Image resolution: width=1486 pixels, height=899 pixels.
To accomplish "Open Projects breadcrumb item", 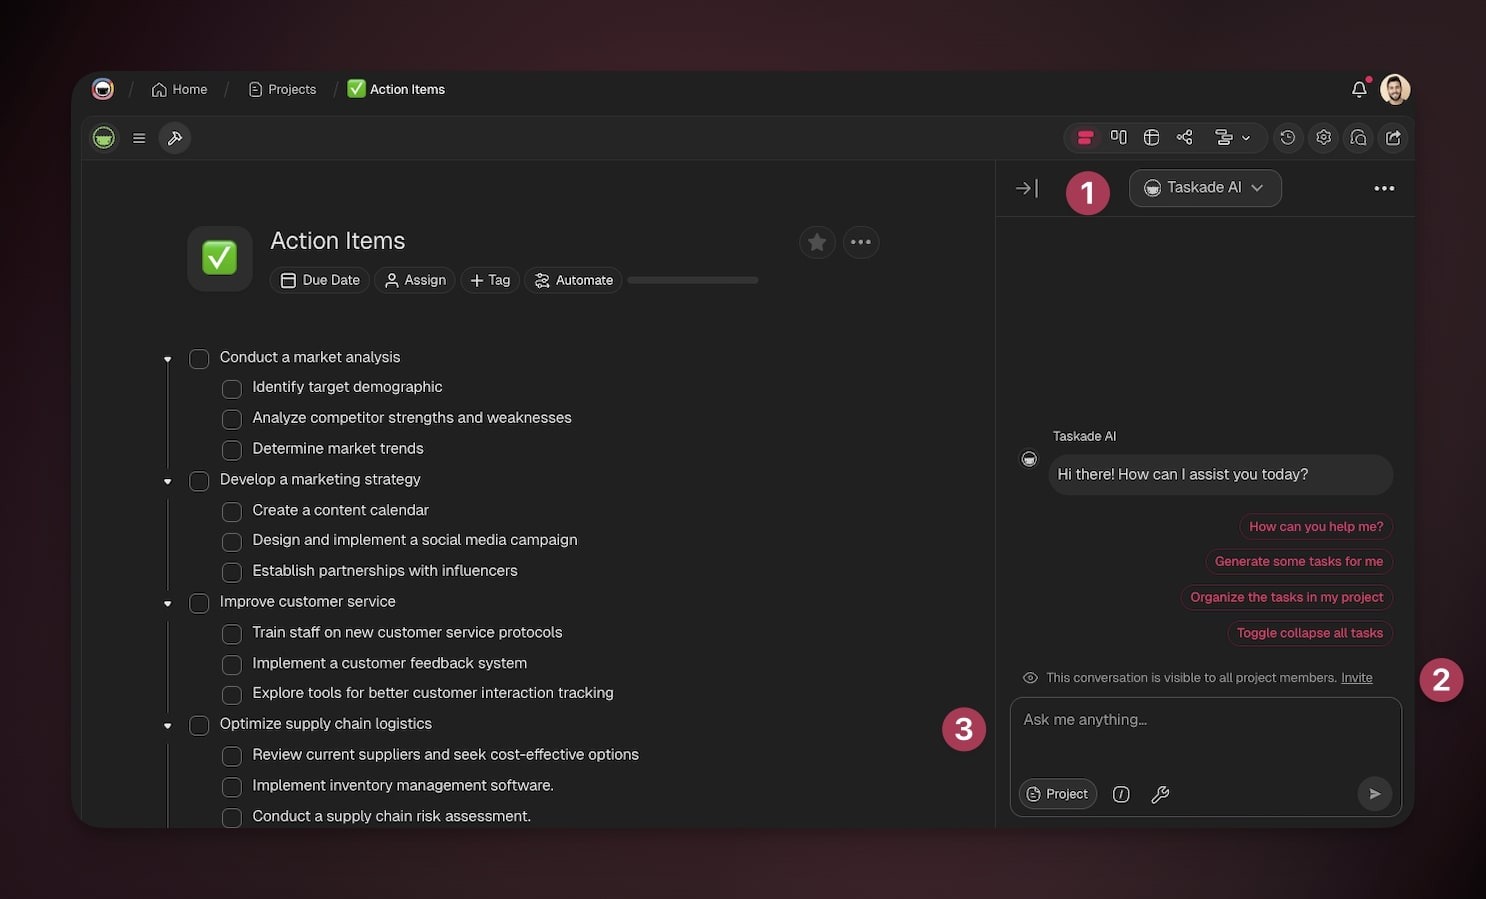I will (282, 89).
